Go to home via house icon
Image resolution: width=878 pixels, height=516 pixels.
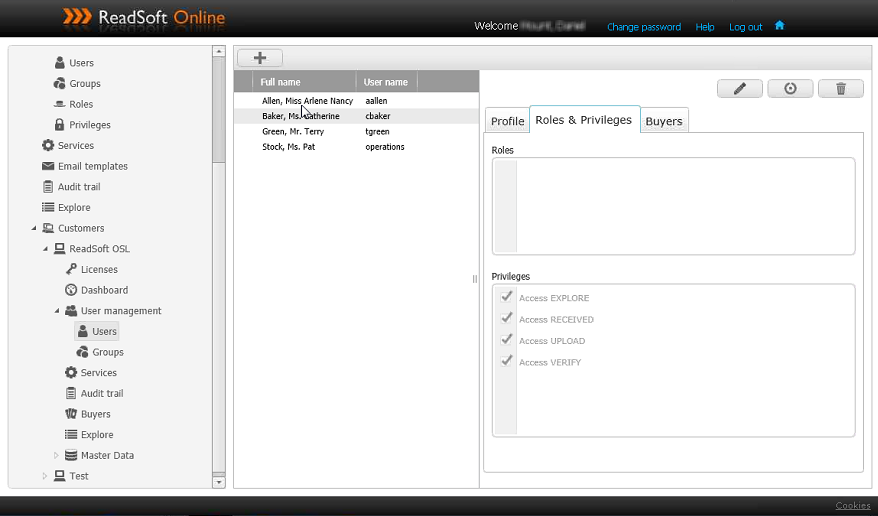[x=780, y=26]
